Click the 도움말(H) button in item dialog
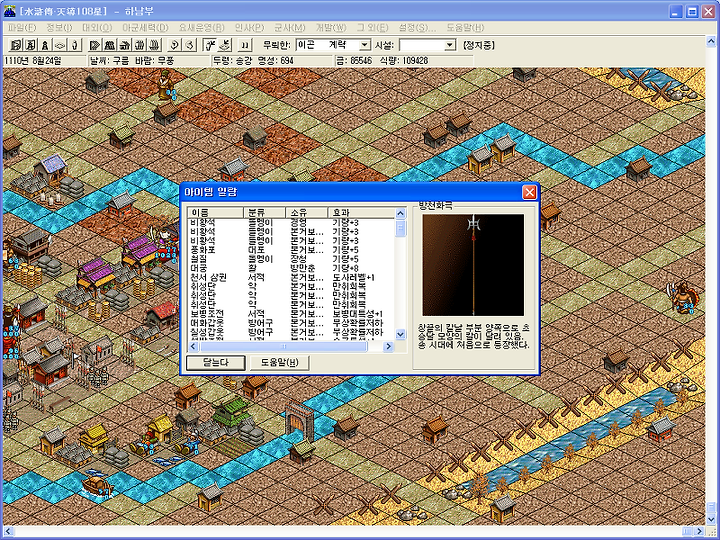The width and height of the screenshot is (720, 540). [279, 362]
